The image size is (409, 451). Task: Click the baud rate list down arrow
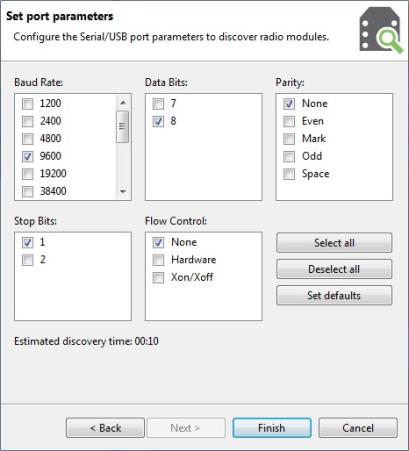pyautogui.click(x=123, y=191)
